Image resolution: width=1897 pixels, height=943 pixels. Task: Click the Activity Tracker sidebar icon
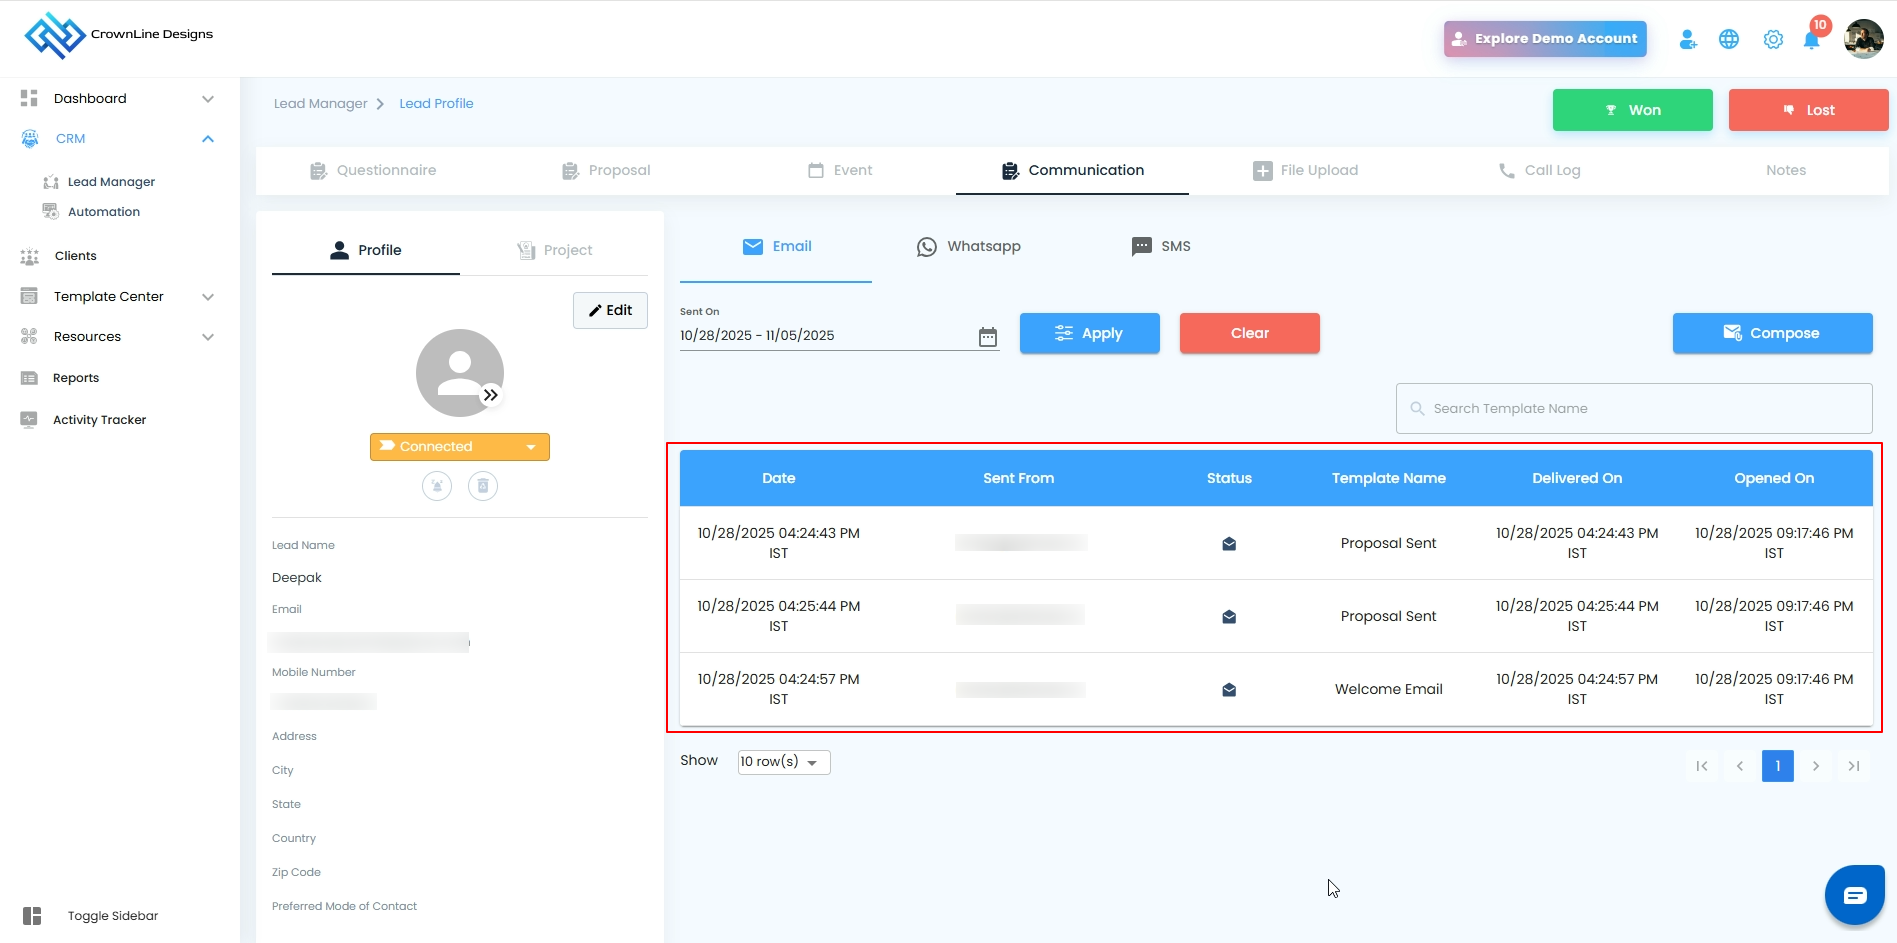pyautogui.click(x=29, y=420)
